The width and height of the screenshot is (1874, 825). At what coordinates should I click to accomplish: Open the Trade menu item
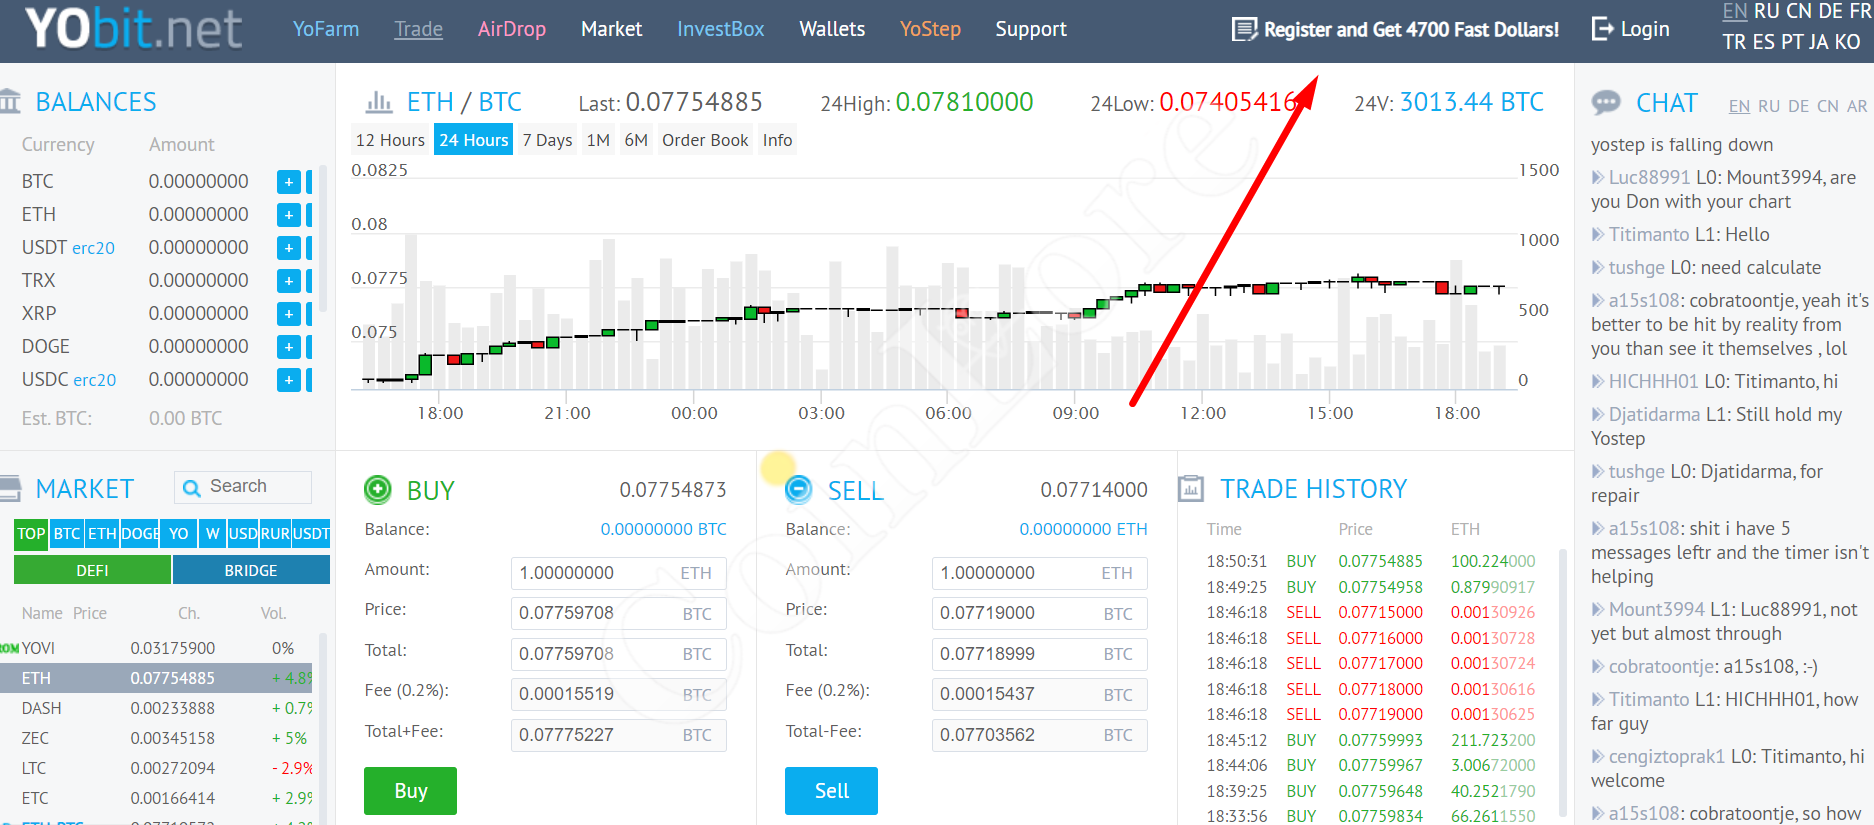tap(419, 29)
